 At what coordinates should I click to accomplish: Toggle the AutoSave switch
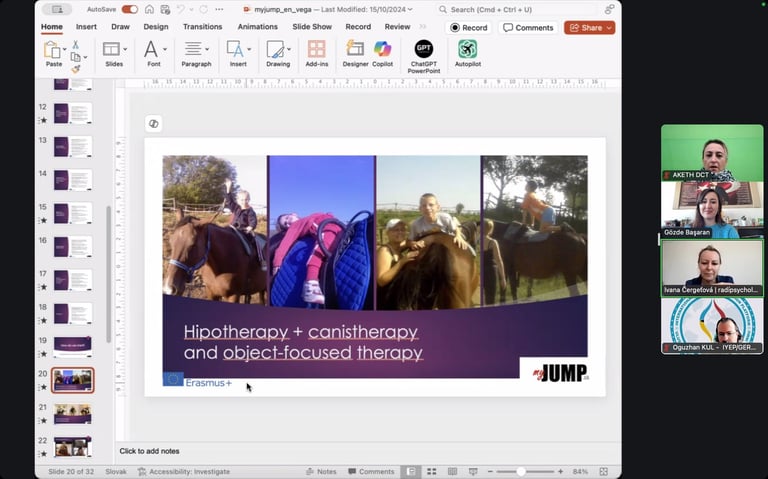click(x=130, y=9)
